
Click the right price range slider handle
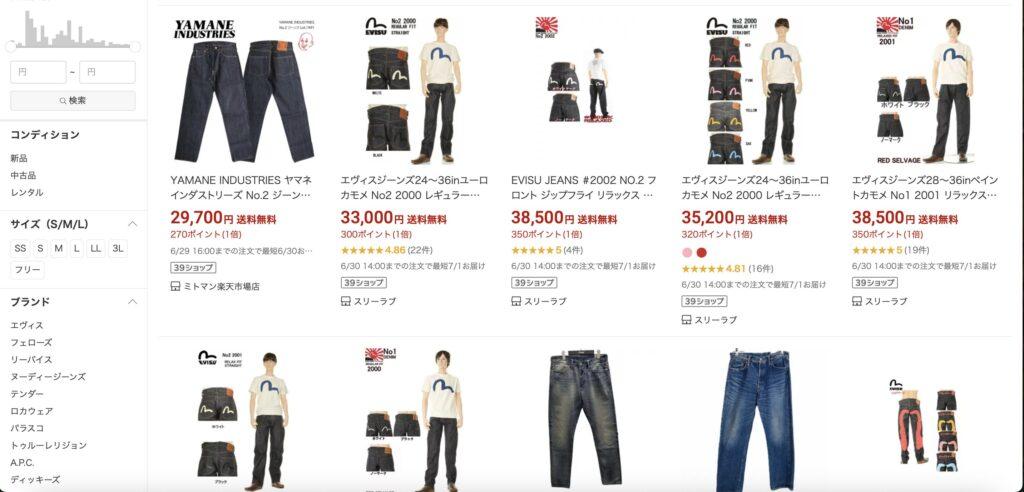coord(135,46)
